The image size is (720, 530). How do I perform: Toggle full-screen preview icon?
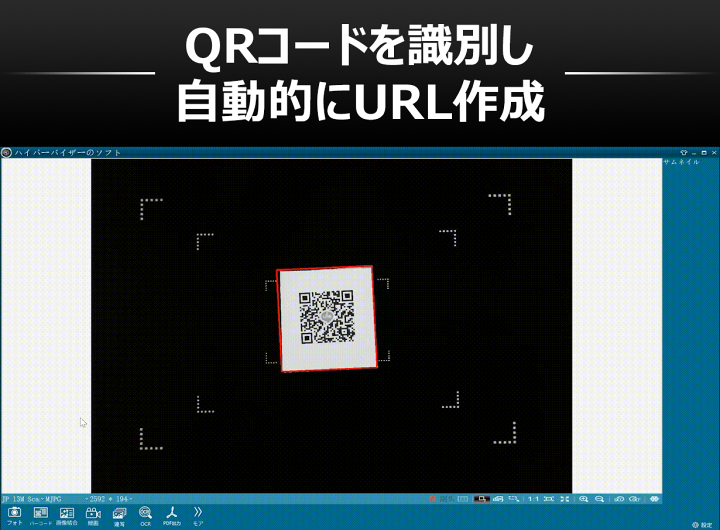coord(564,499)
